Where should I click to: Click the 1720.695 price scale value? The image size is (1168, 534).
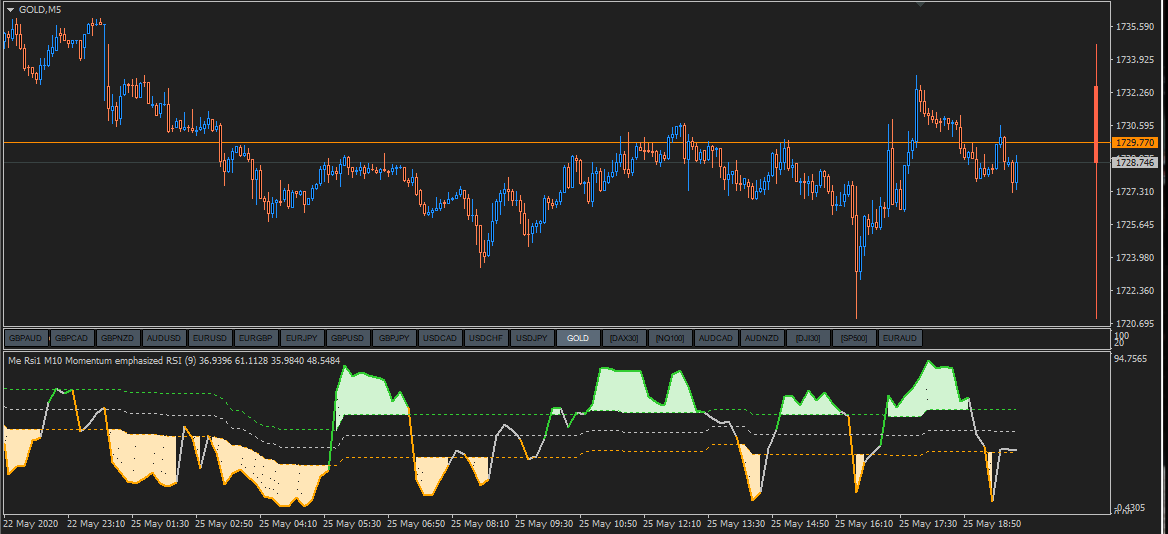click(x=1134, y=323)
